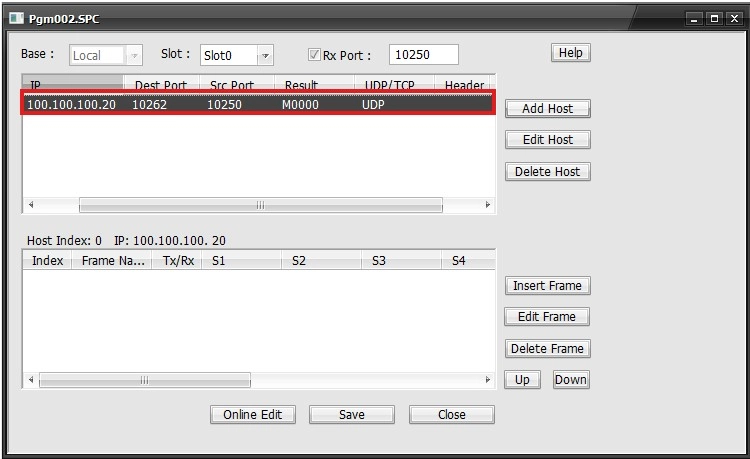Screen dimensions: 750x459
Task: Click Dest Port value 10262
Action: coord(149,105)
